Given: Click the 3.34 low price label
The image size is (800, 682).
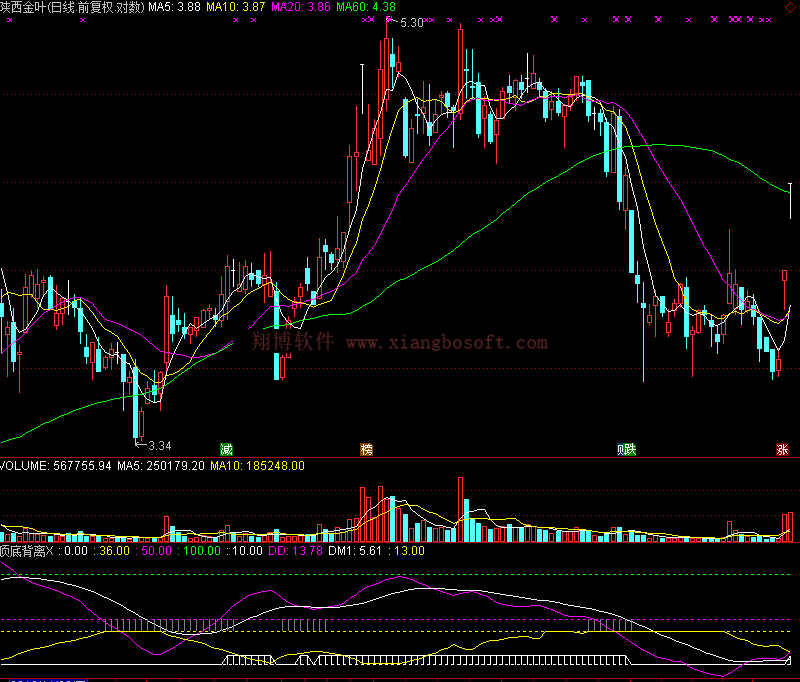Looking at the screenshot, I should tap(159, 445).
